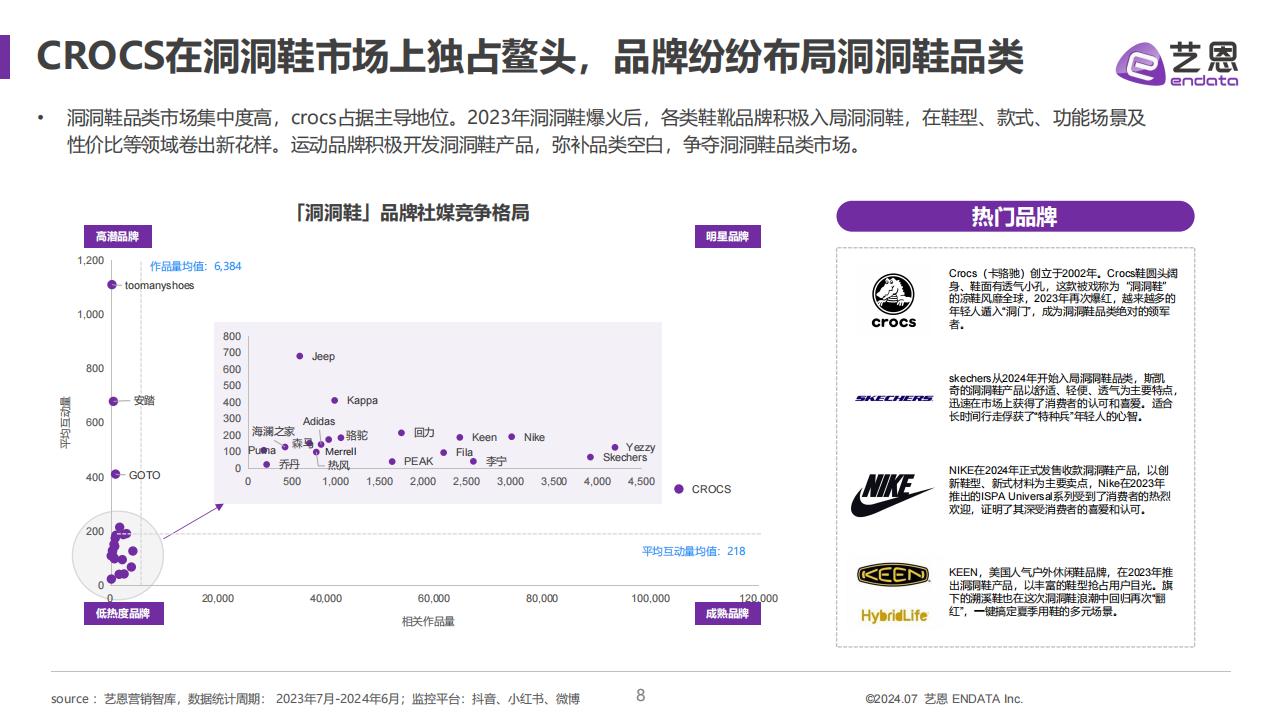Click the 相关作品量 x-axis title
Screen dimensions: 1280x720
click(x=428, y=621)
